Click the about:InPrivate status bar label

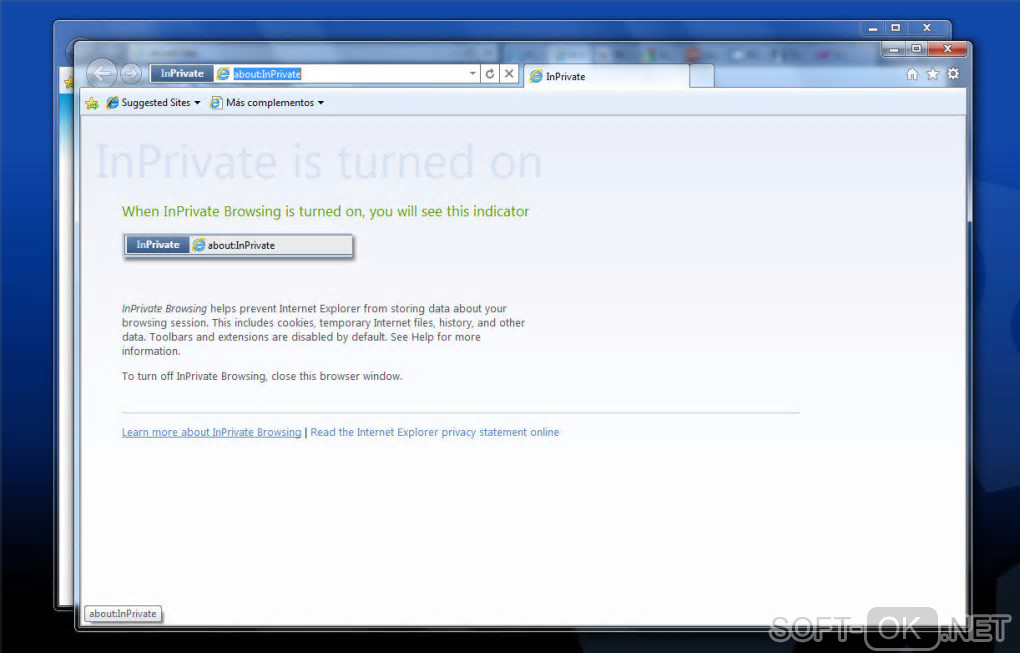point(123,613)
